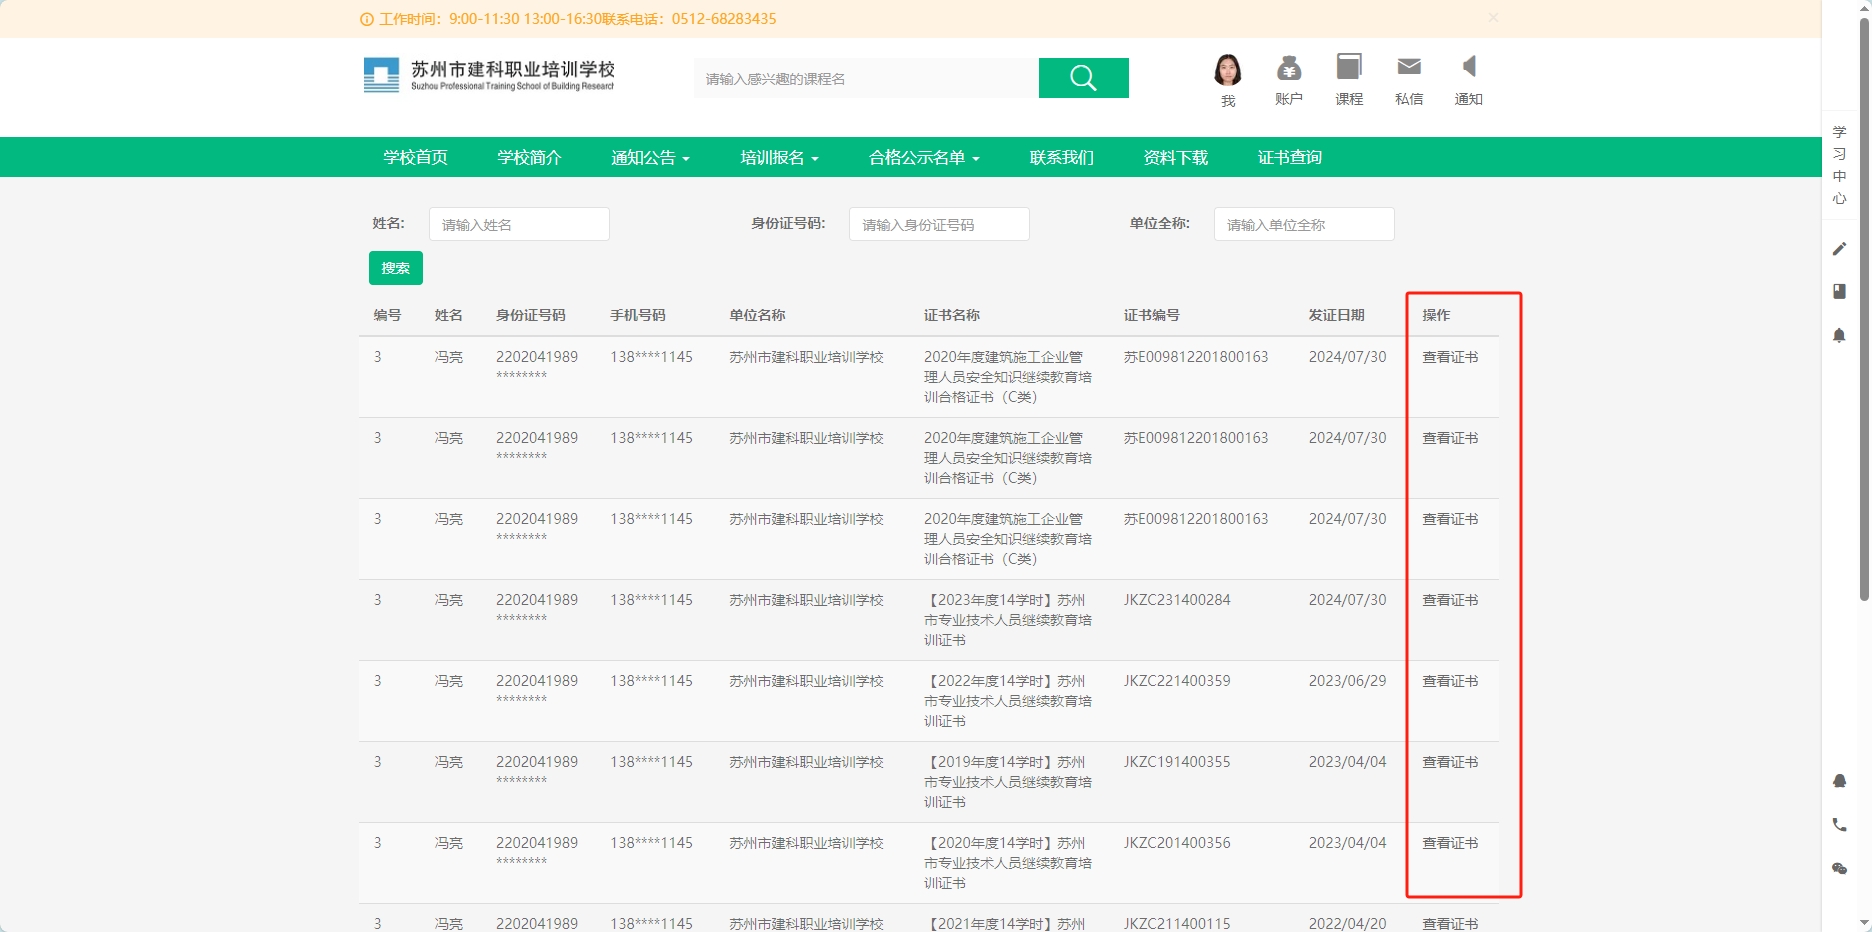Click the 【2020年度14学时】 certificate name
Image resolution: width=1872 pixels, height=932 pixels.
point(1008,863)
